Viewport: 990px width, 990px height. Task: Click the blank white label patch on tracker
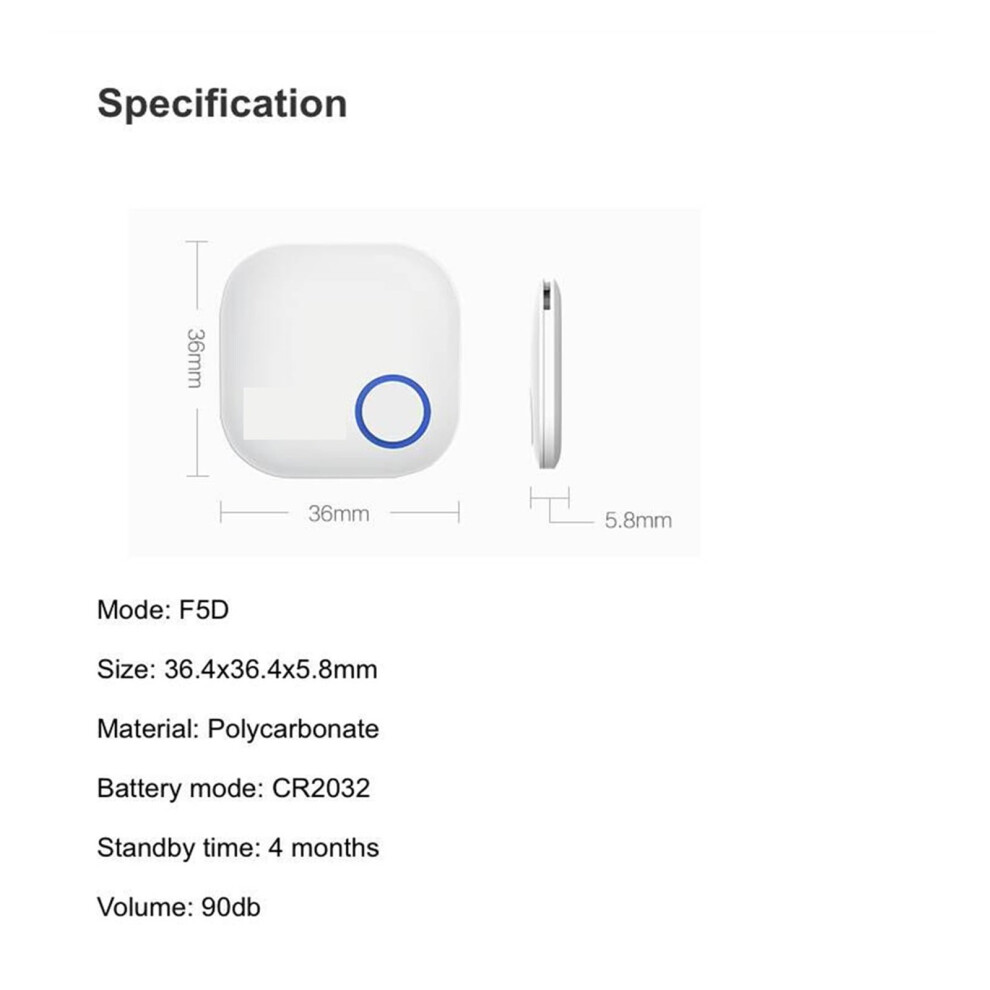coord(294,414)
